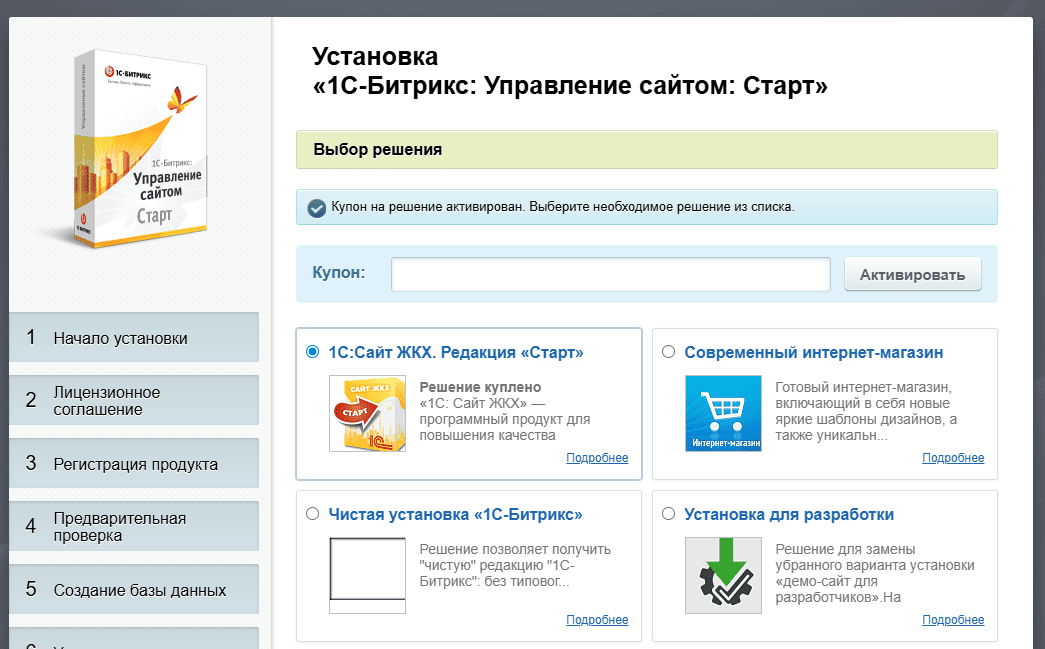Focus the Купон input field

(610, 275)
